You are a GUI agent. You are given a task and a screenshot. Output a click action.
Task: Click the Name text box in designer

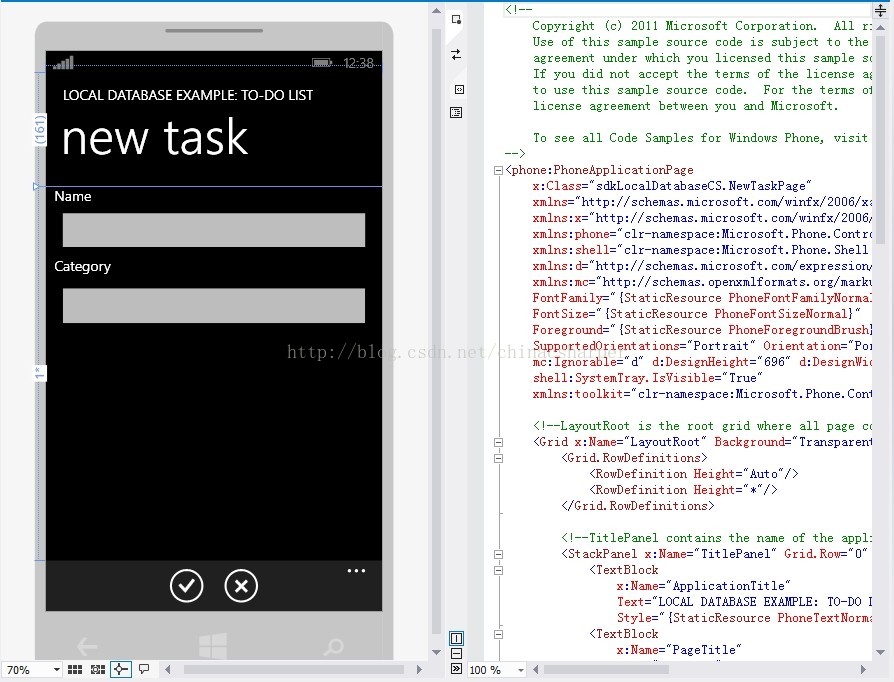click(x=214, y=230)
